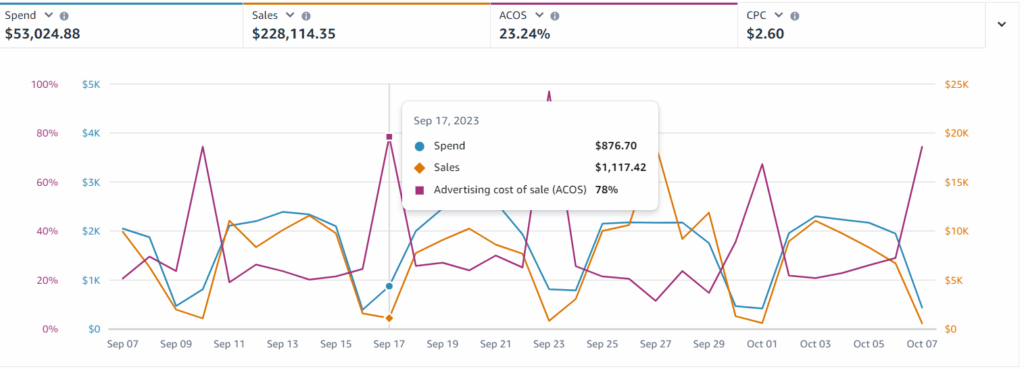Viewport: 1024px width, 369px height.
Task: Click the 60% ACOS axis label
Action: pyautogui.click(x=47, y=182)
